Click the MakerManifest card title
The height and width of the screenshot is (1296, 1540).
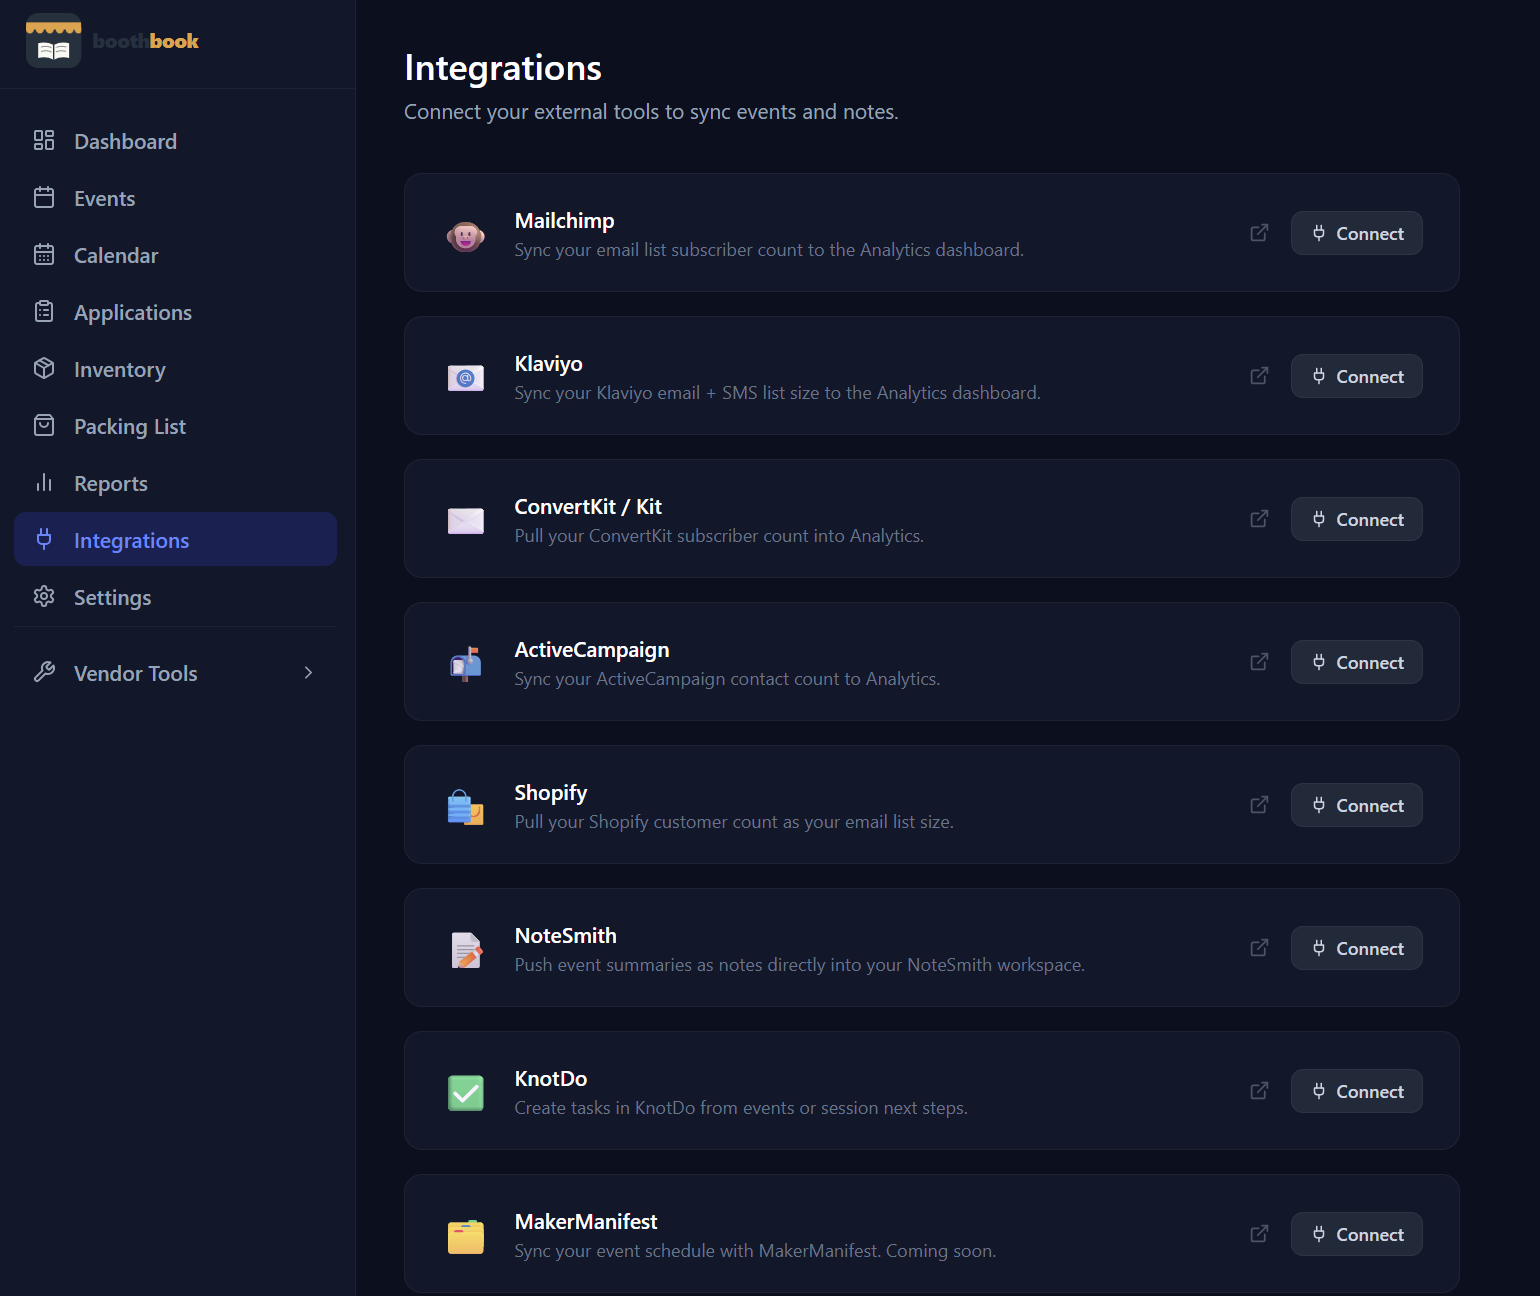coord(586,1222)
